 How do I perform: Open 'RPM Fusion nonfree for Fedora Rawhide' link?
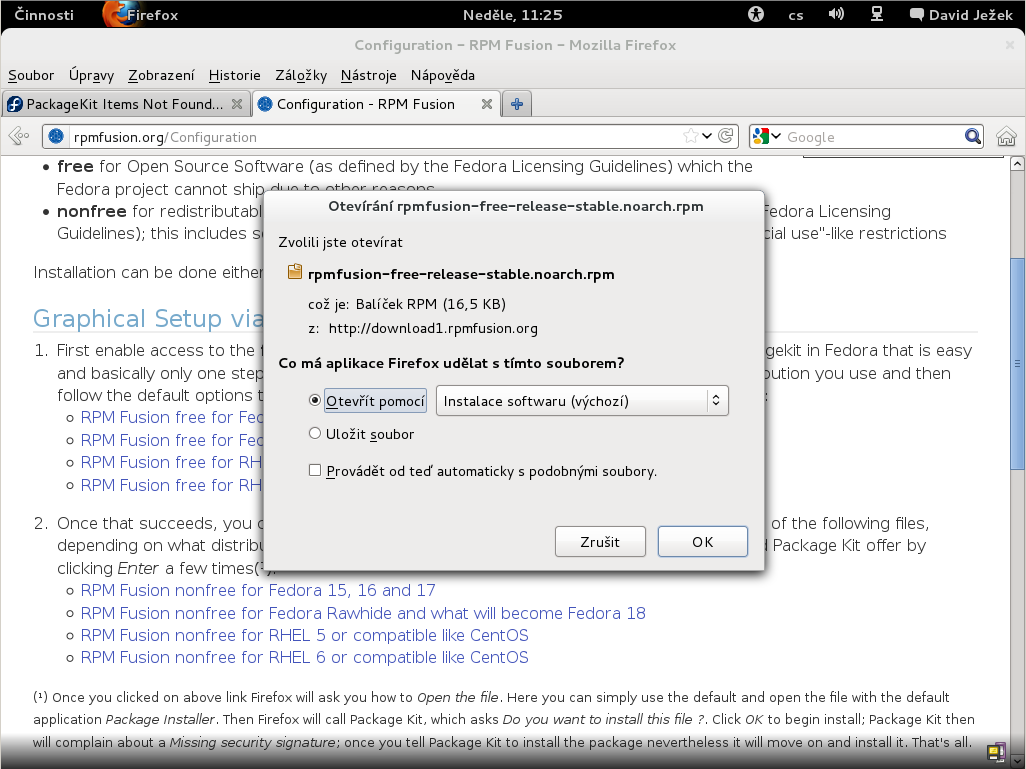pyautogui.click(x=363, y=613)
